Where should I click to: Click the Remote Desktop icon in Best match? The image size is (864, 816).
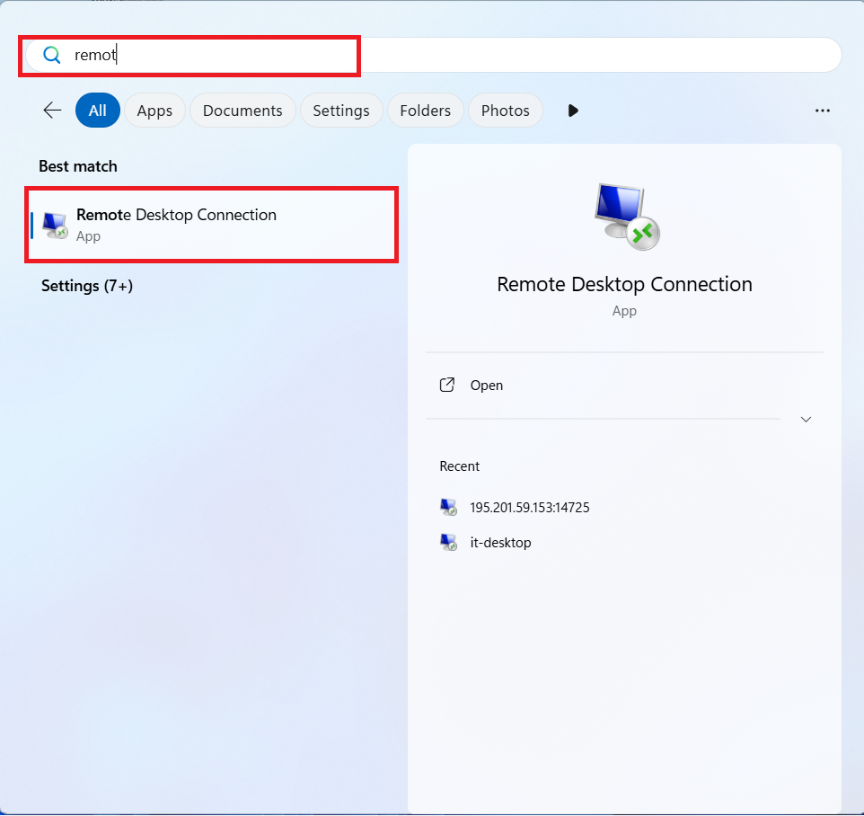[x=55, y=225]
